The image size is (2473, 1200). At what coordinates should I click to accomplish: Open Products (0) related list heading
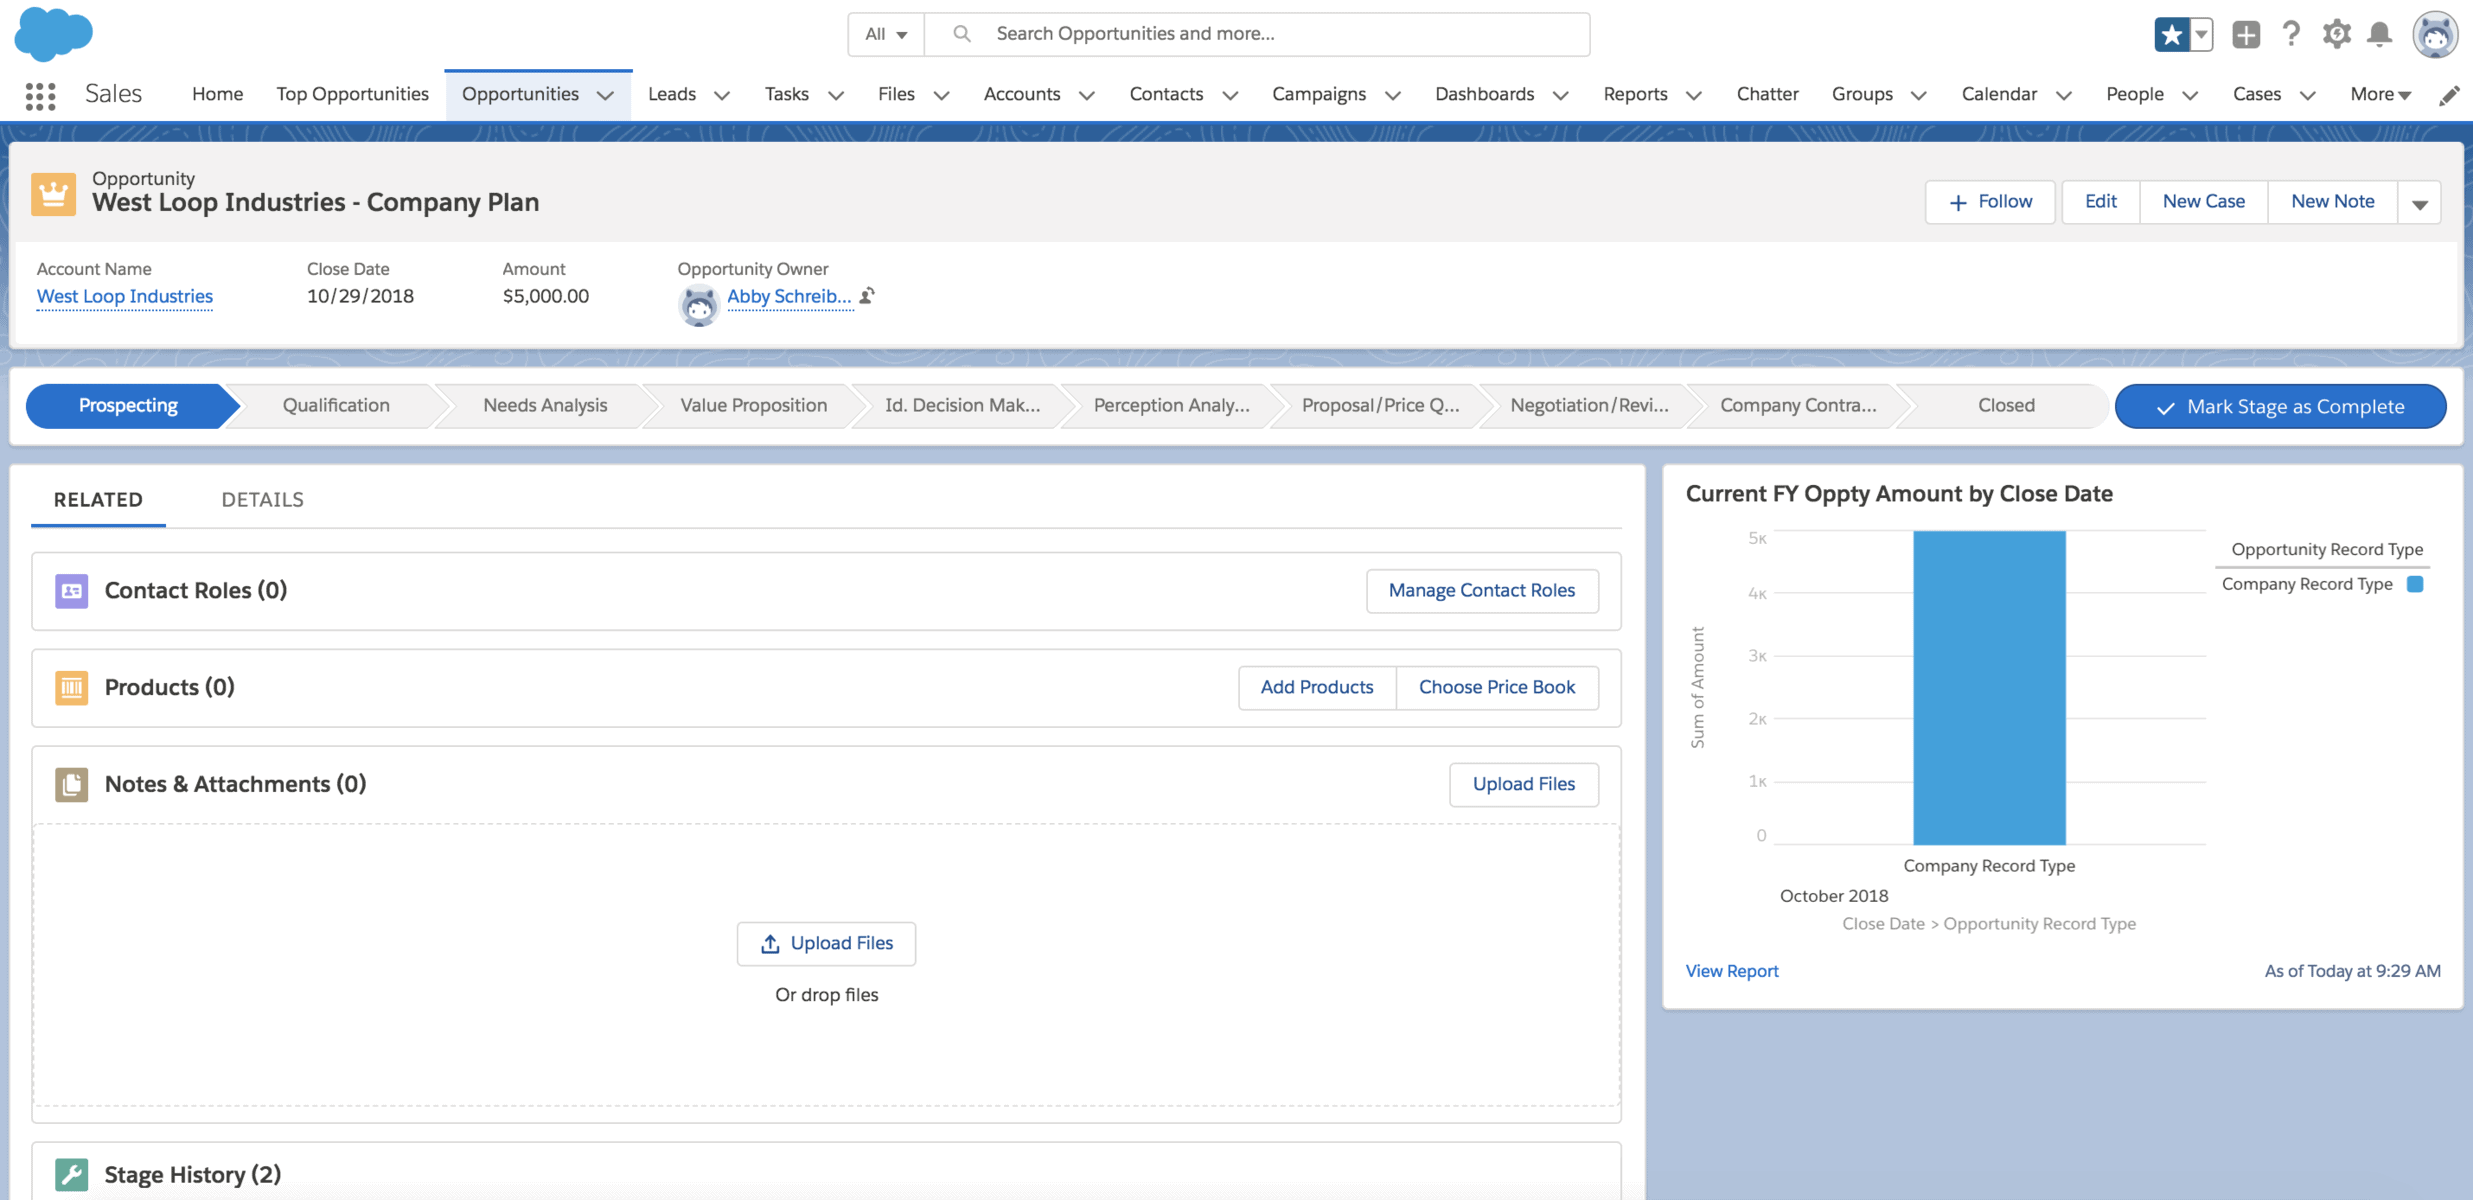point(170,687)
